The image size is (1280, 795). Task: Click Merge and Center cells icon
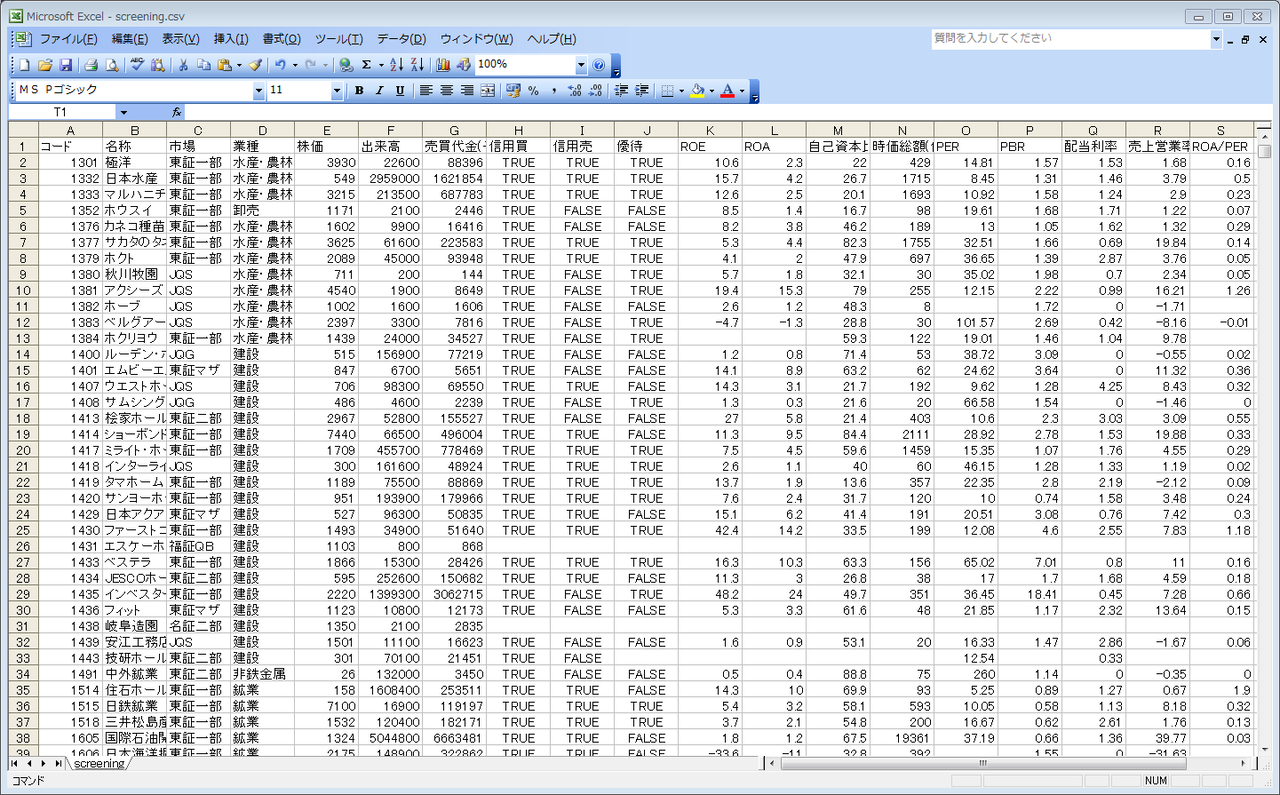click(x=488, y=91)
